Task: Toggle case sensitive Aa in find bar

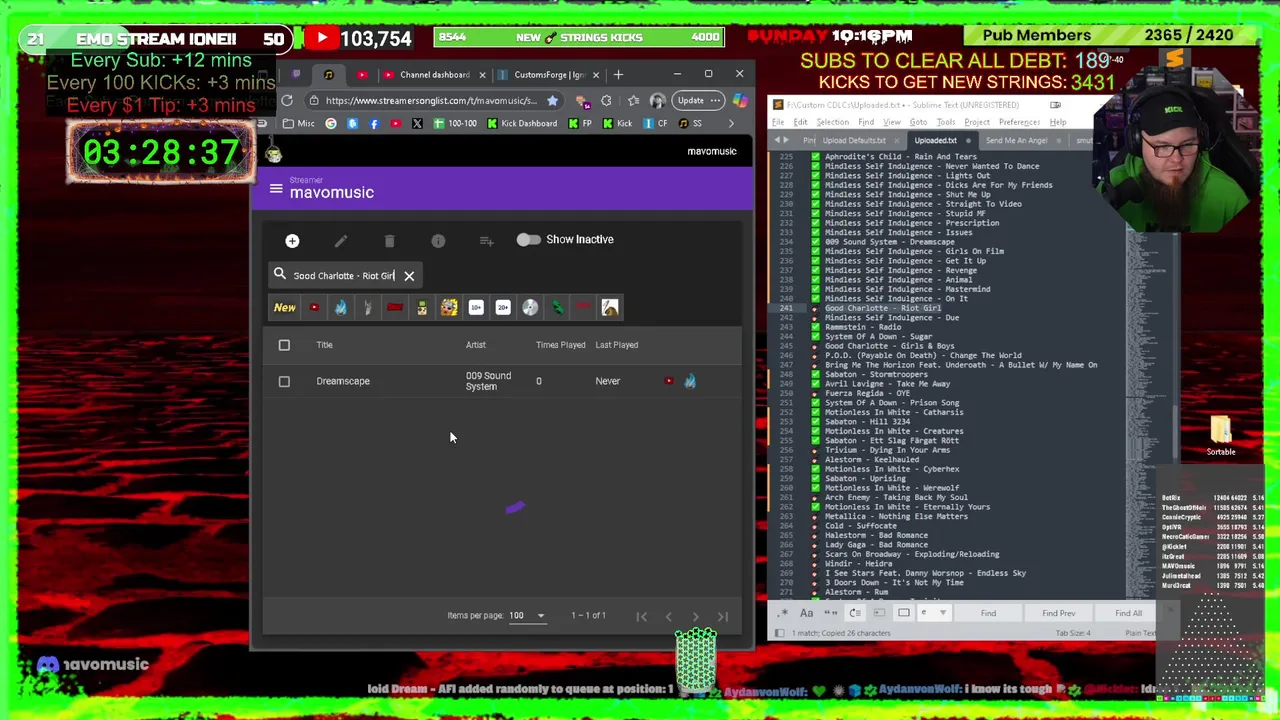Action: coord(806,613)
